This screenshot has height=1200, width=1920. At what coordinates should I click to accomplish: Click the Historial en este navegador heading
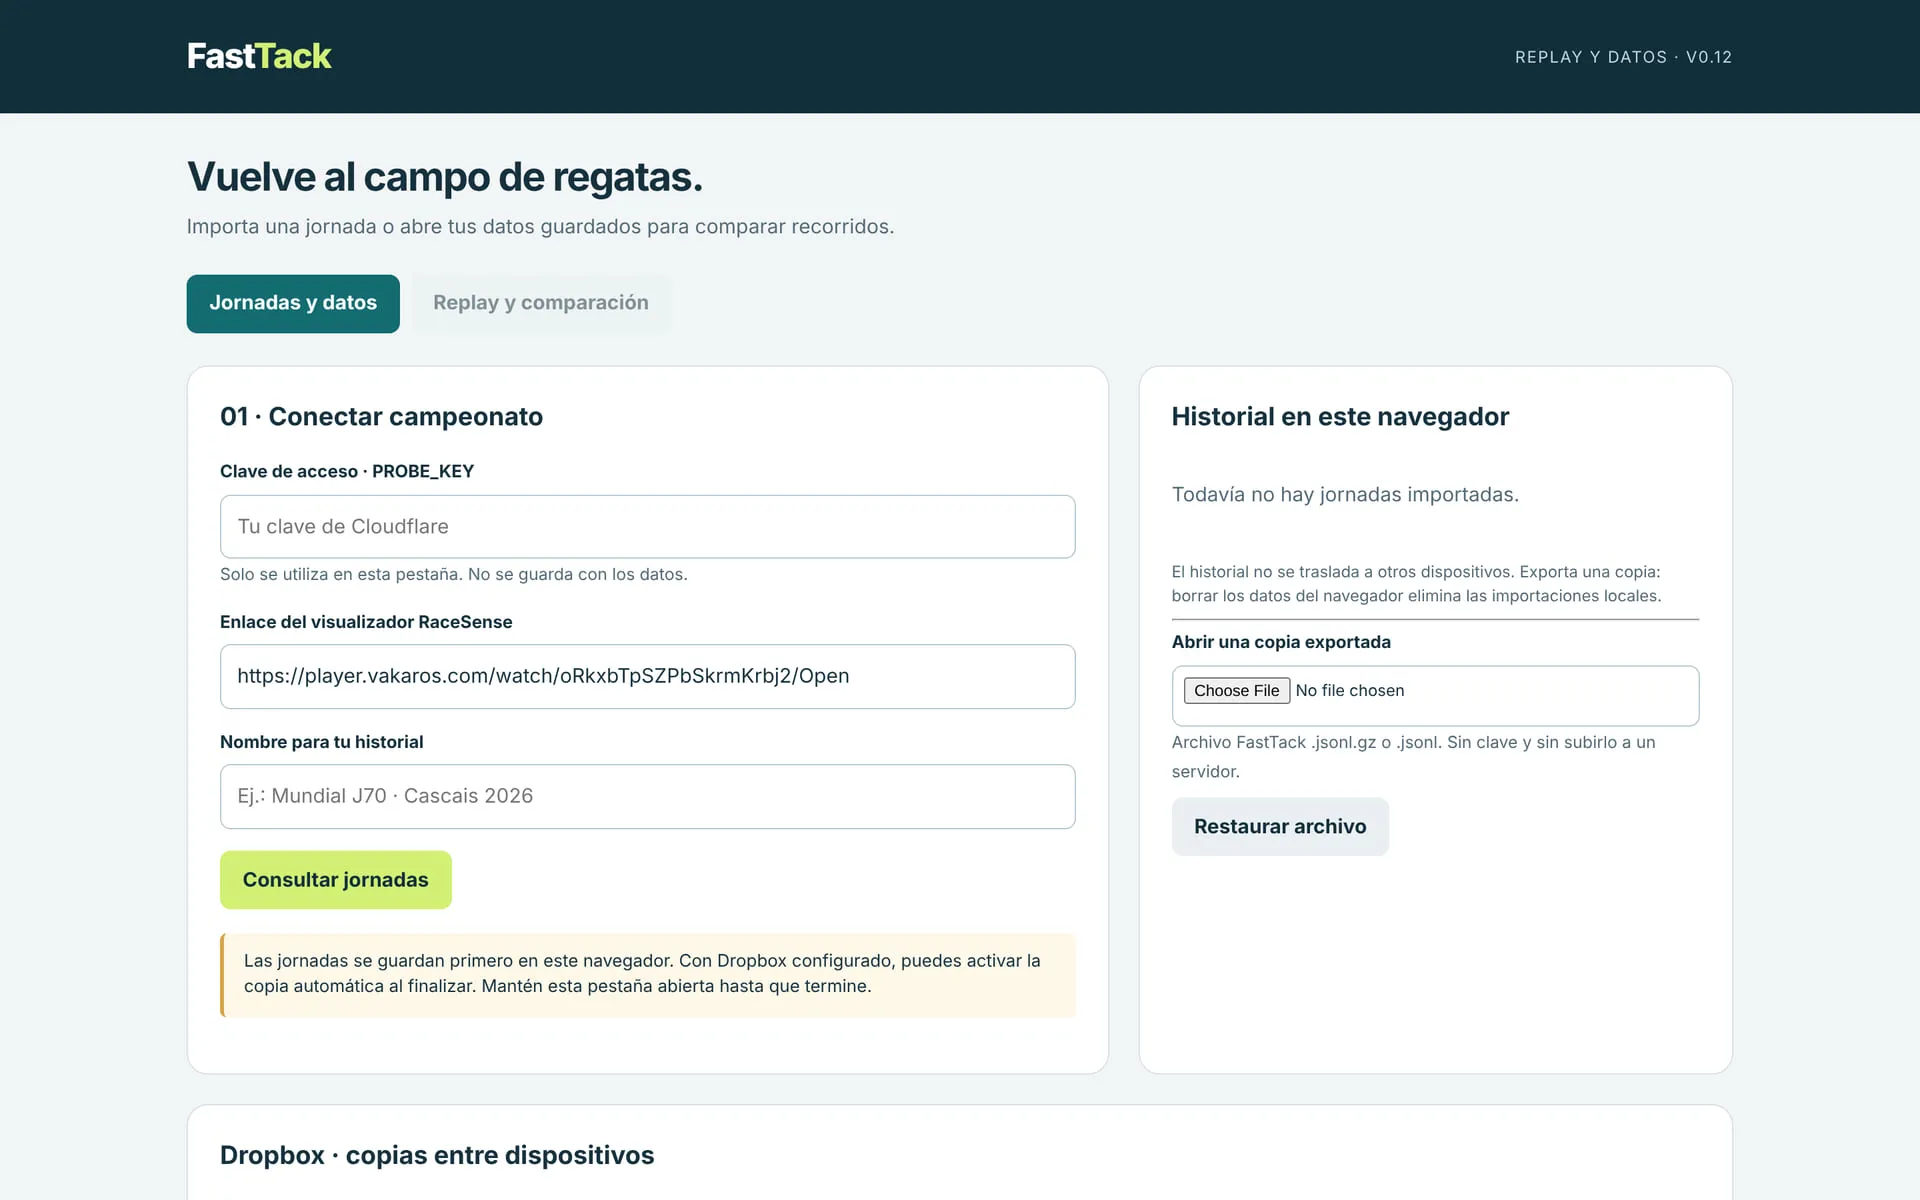(x=1340, y=416)
